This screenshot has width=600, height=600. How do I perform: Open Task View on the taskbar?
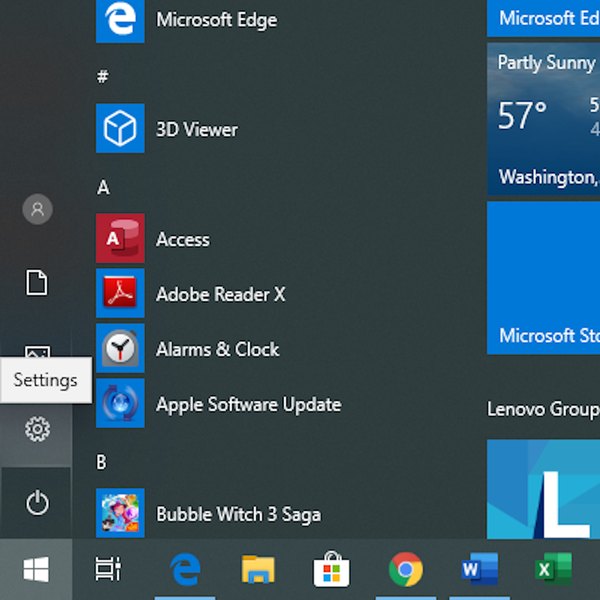(x=108, y=569)
